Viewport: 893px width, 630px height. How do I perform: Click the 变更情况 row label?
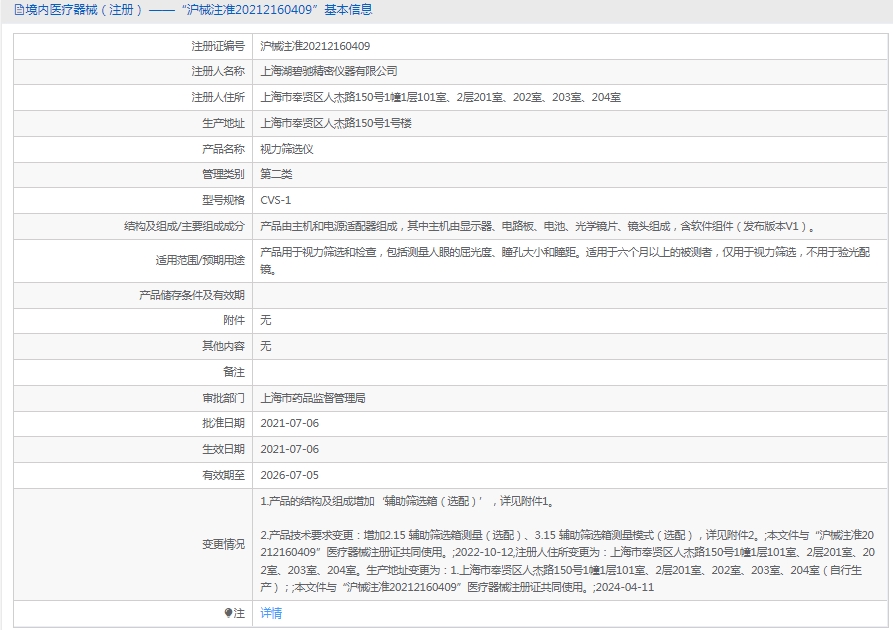coord(223,544)
